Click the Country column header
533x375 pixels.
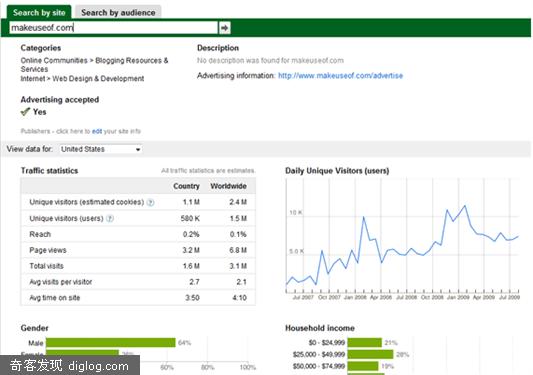point(186,186)
